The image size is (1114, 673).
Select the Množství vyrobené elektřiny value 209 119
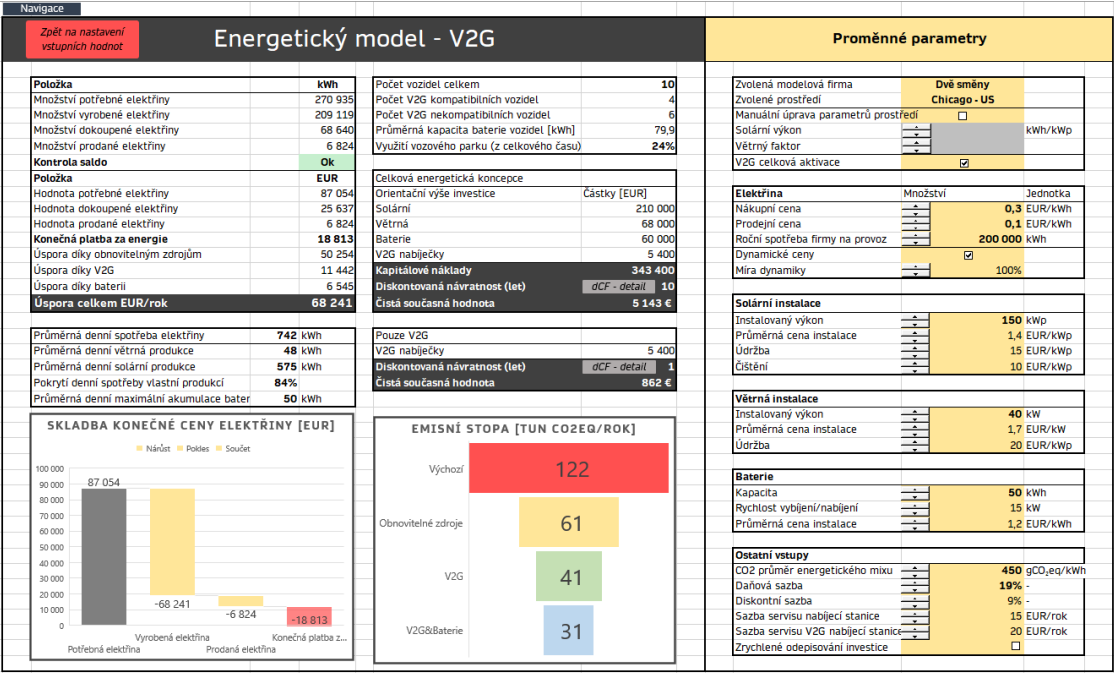tap(334, 114)
